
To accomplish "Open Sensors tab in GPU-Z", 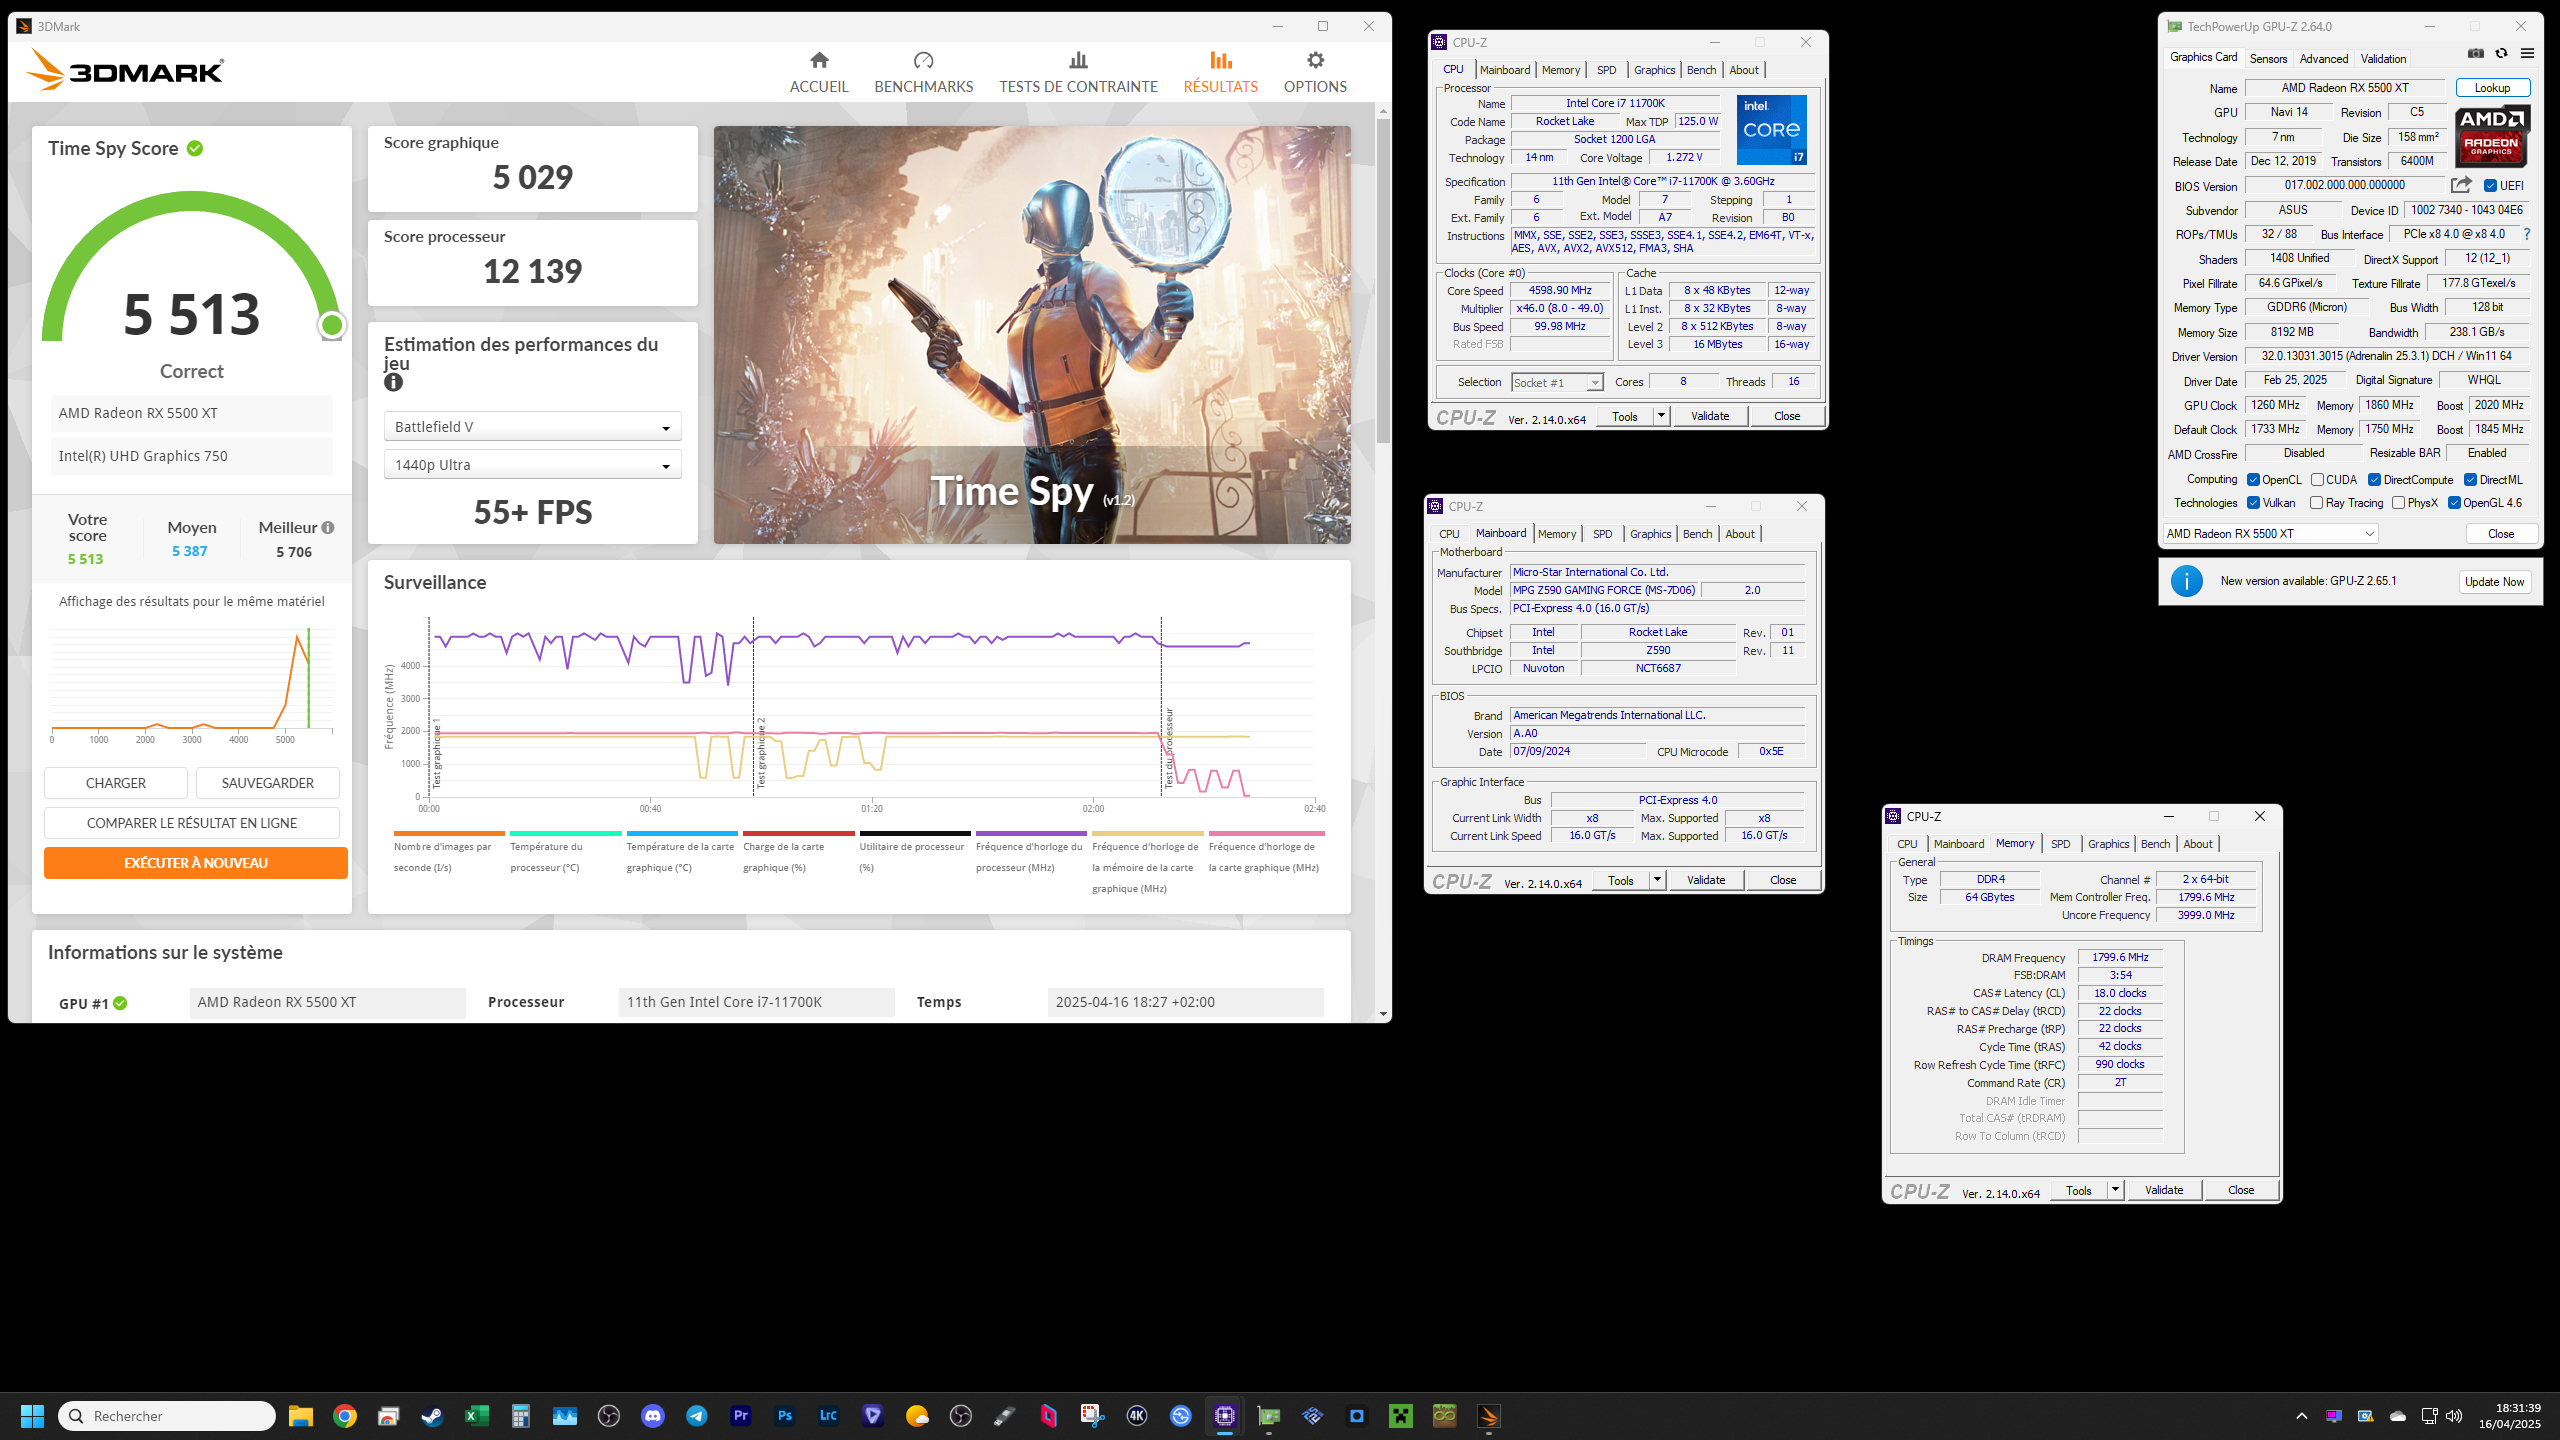I will (x=2268, y=59).
